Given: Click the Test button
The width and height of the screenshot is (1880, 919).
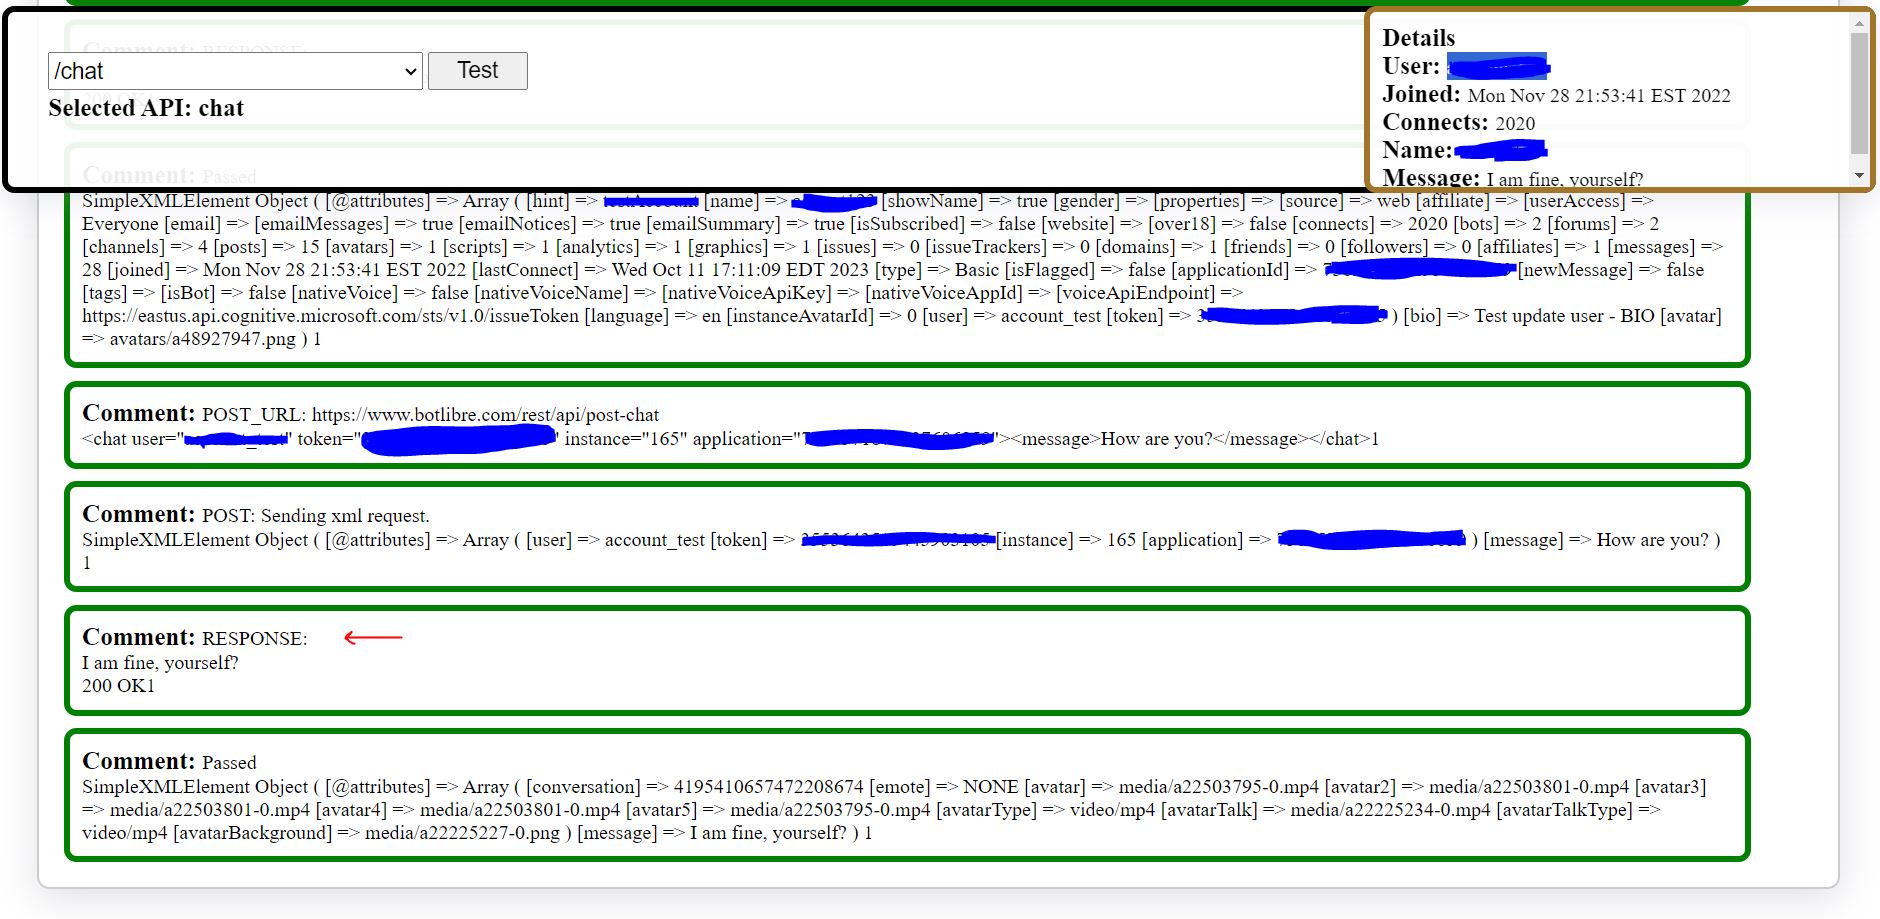Looking at the screenshot, I should click(x=477, y=71).
